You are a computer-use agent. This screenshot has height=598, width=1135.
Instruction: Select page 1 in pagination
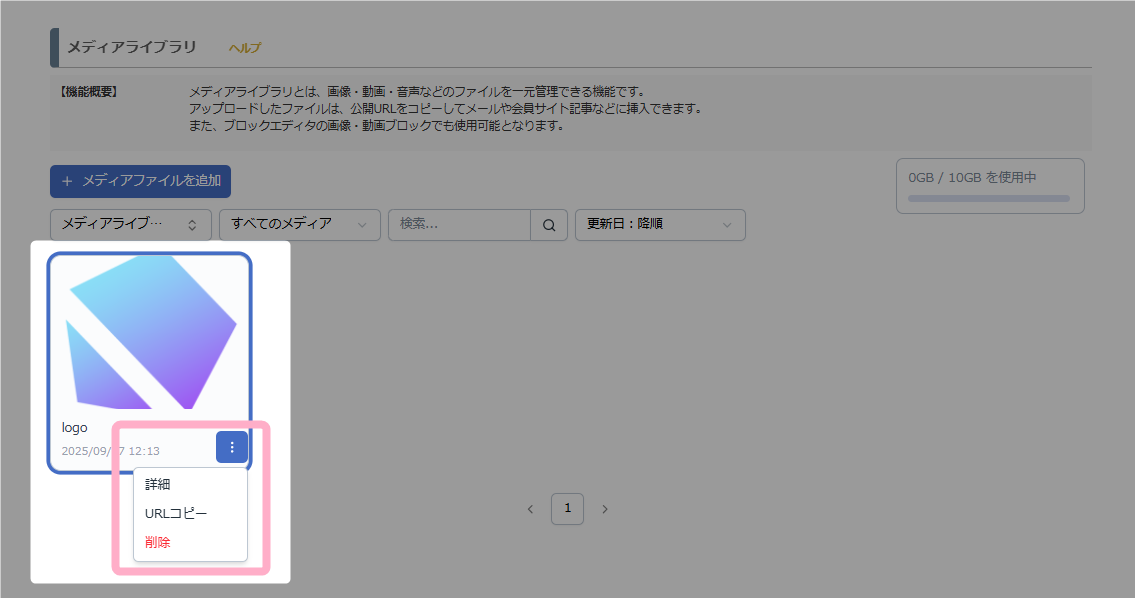click(567, 509)
